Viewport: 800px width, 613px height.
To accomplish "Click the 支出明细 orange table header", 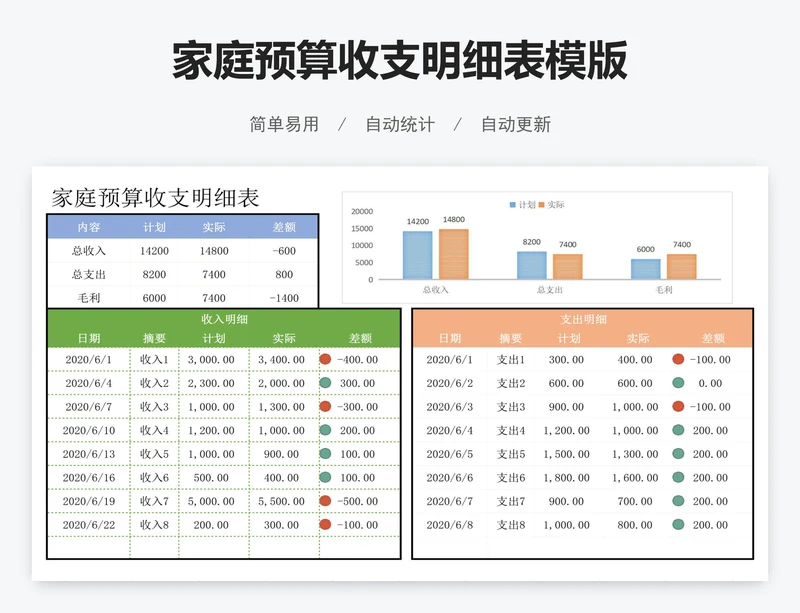I will (583, 320).
